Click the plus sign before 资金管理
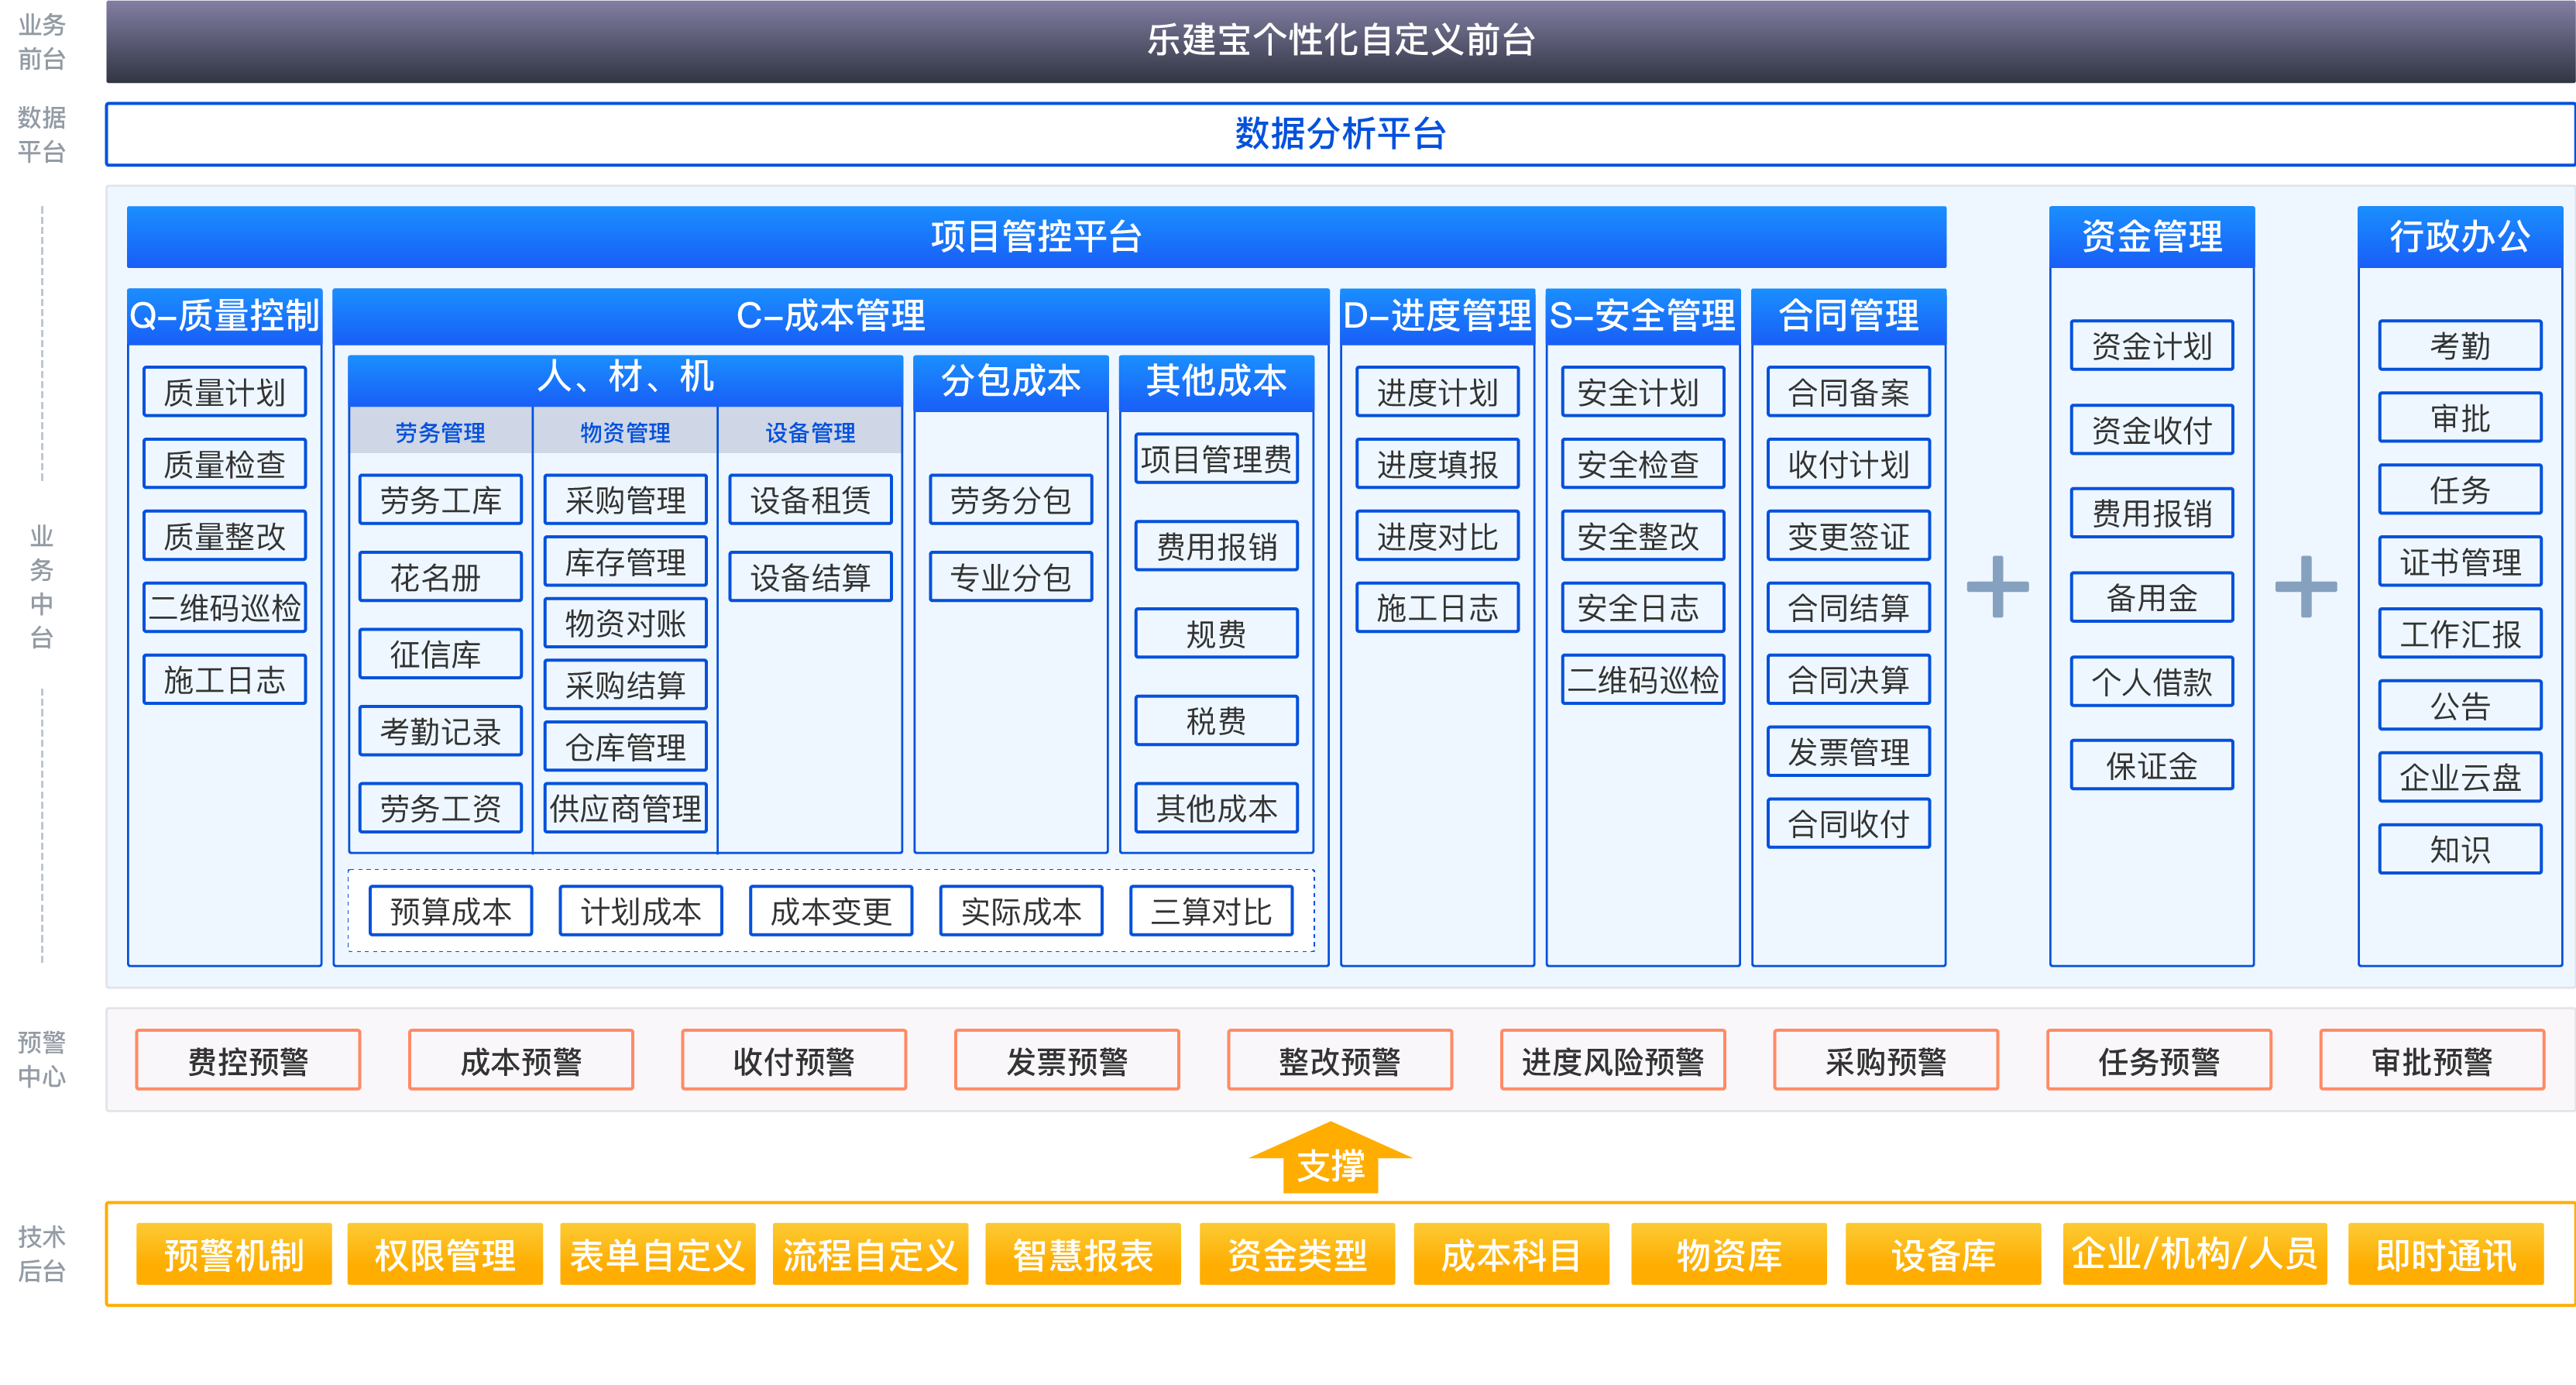The image size is (2576, 1385). (1997, 587)
